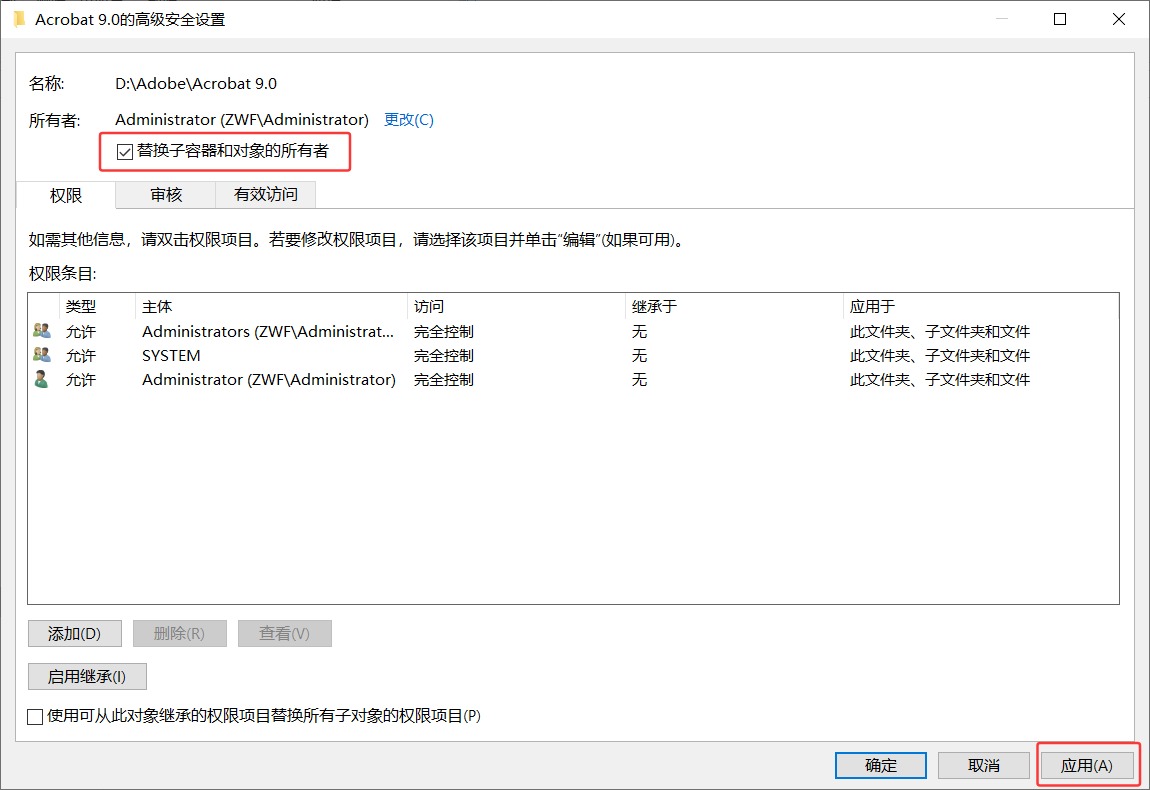Close the advanced security settings dialog

coord(1118,19)
